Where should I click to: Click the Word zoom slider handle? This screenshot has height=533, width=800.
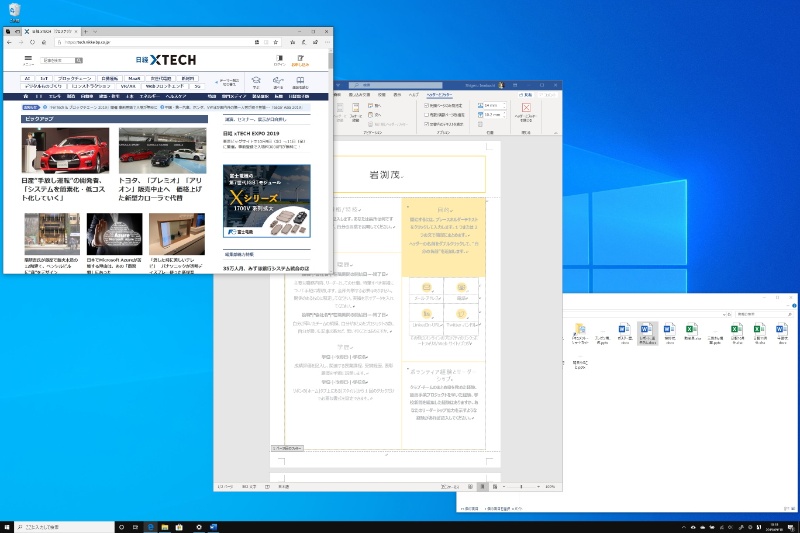(x=521, y=487)
